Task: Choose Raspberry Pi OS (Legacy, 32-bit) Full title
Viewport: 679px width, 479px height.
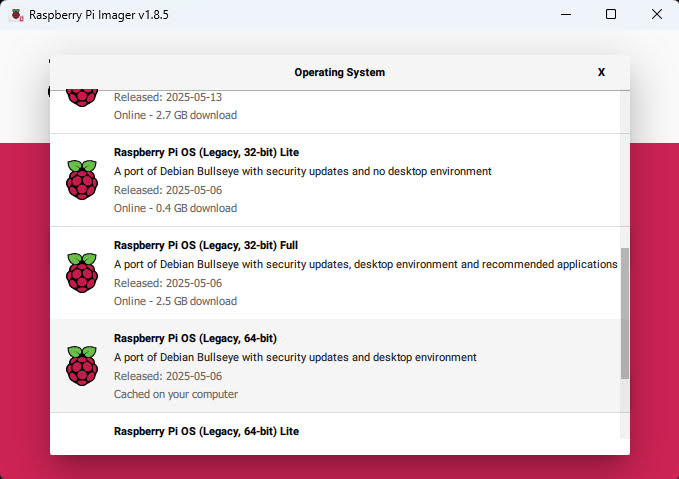Action: tap(206, 245)
